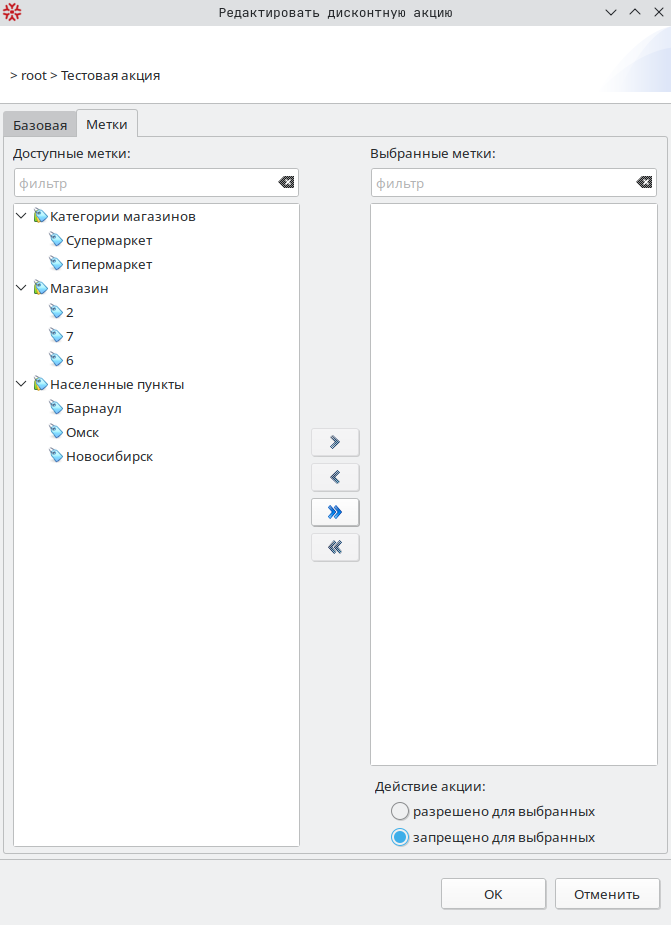The width and height of the screenshot is (671, 925).
Task: Clear the selected labels filter field
Action: click(644, 183)
